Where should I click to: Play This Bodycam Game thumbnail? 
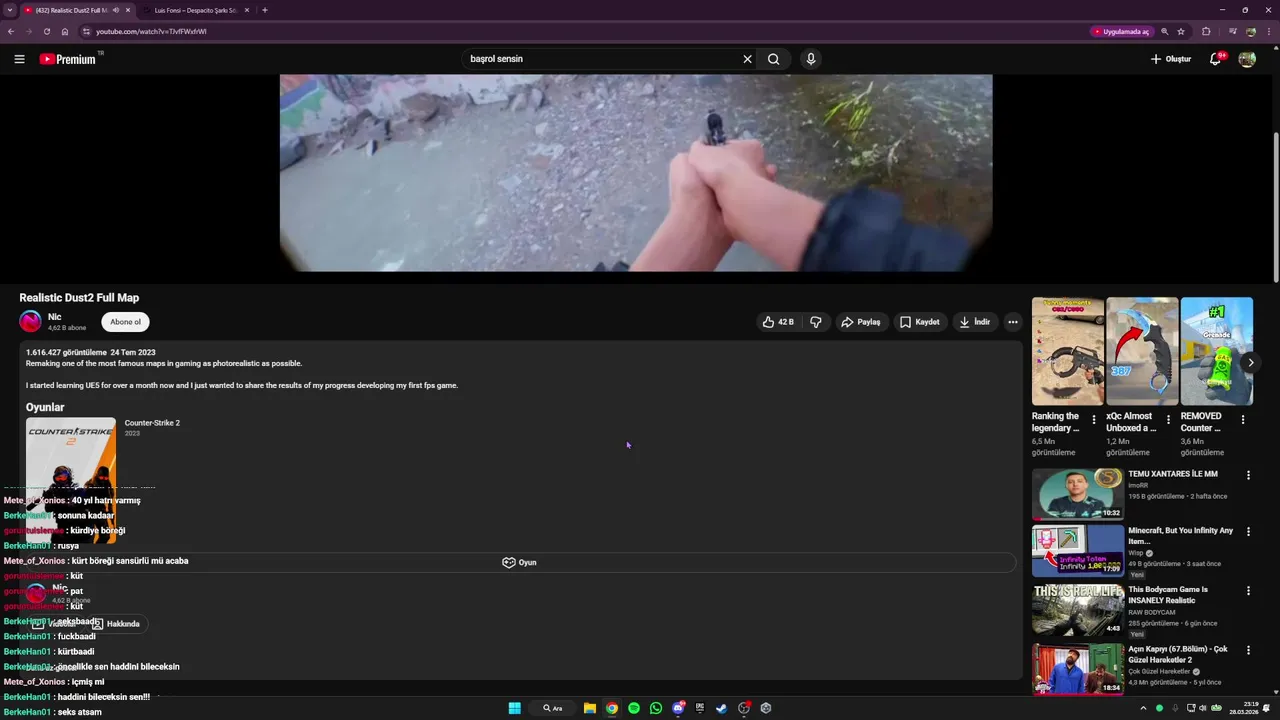1078,609
